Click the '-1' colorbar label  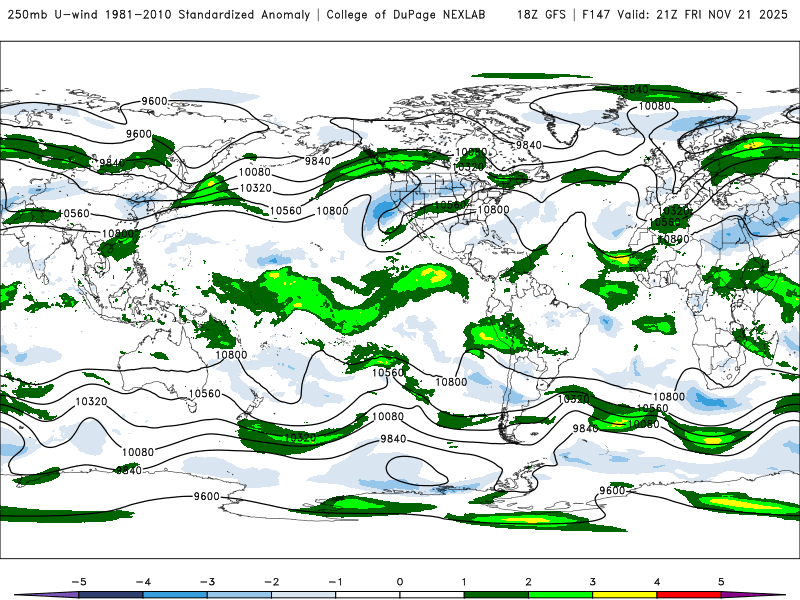(335, 582)
